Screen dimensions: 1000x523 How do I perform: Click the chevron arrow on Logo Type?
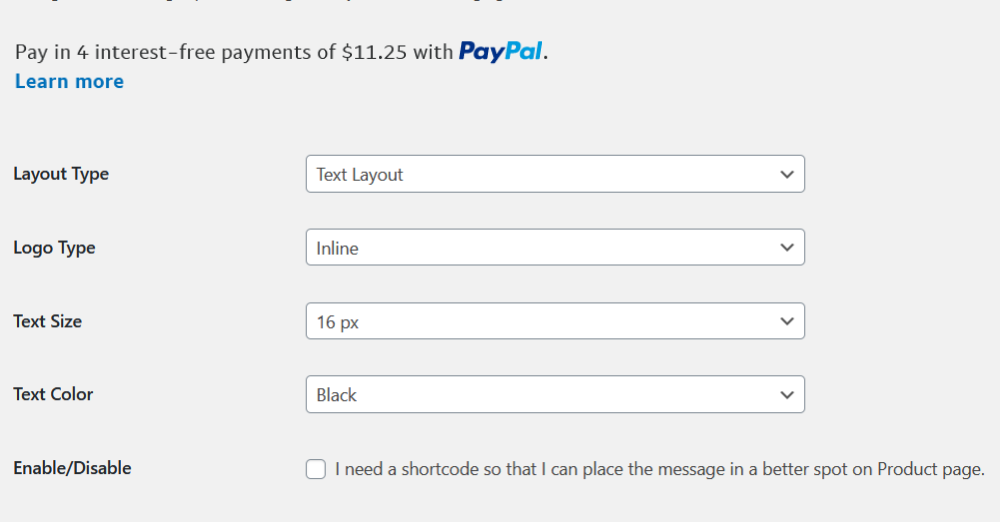click(786, 248)
